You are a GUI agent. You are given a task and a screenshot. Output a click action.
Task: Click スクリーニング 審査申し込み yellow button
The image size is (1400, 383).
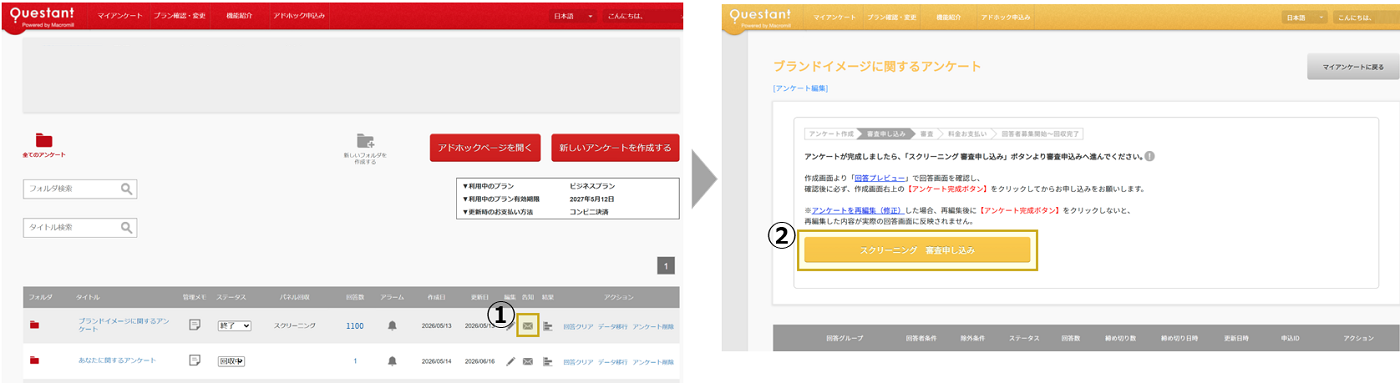917,249
